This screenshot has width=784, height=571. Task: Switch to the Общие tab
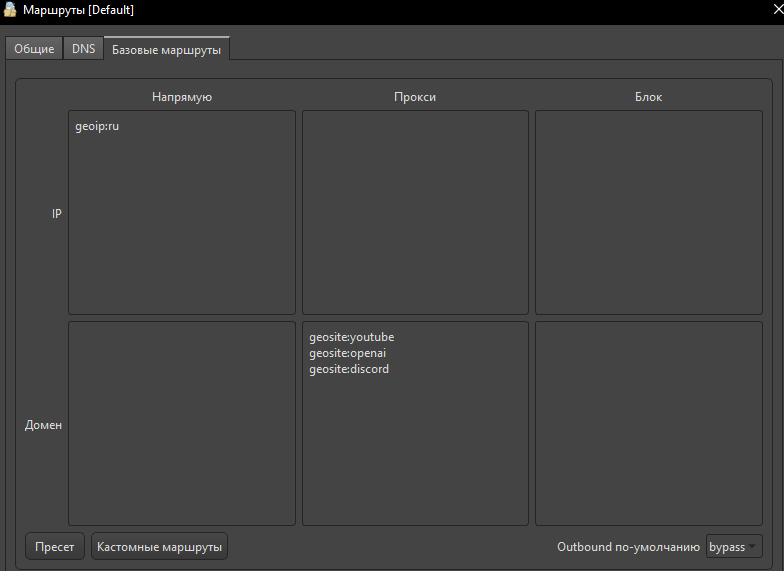[34, 48]
